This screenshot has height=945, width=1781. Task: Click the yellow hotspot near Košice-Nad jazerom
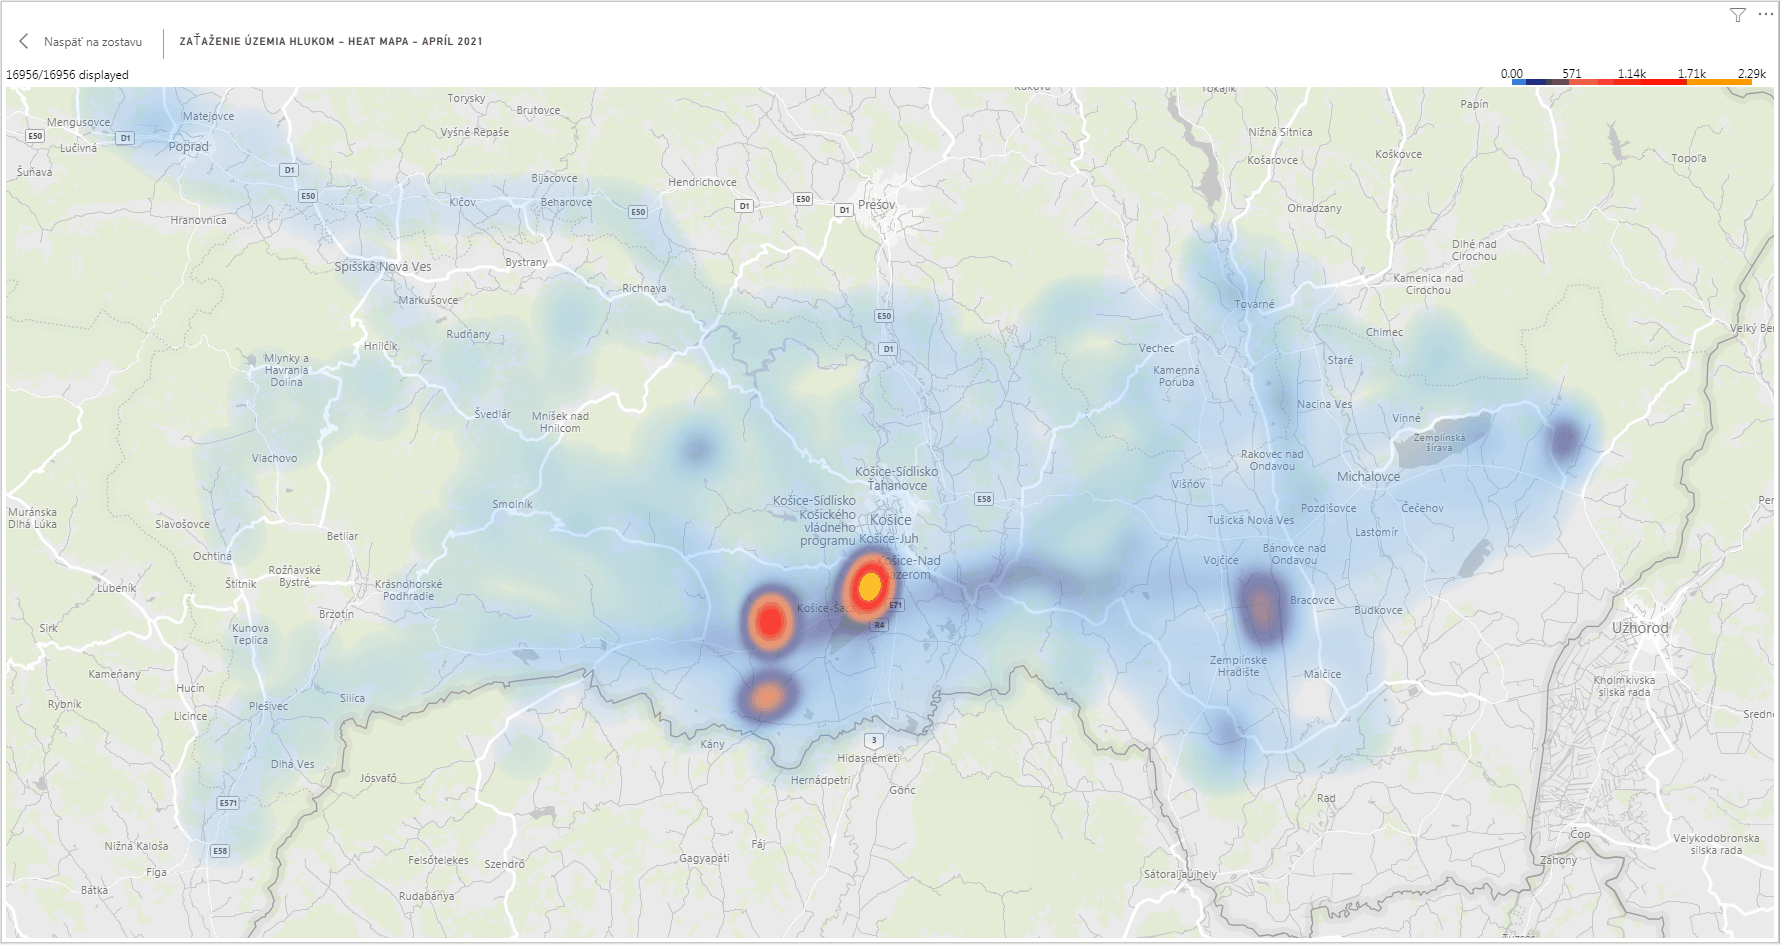[x=869, y=585]
